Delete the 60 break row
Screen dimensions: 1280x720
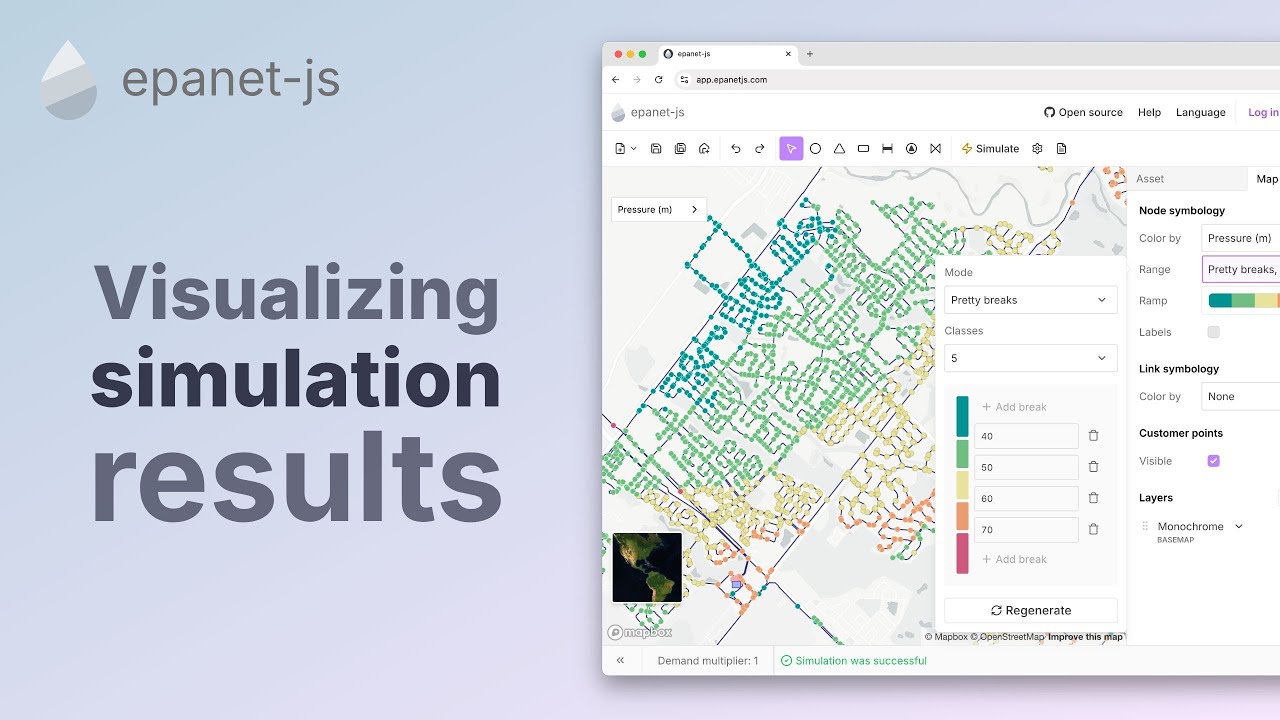(x=1093, y=498)
